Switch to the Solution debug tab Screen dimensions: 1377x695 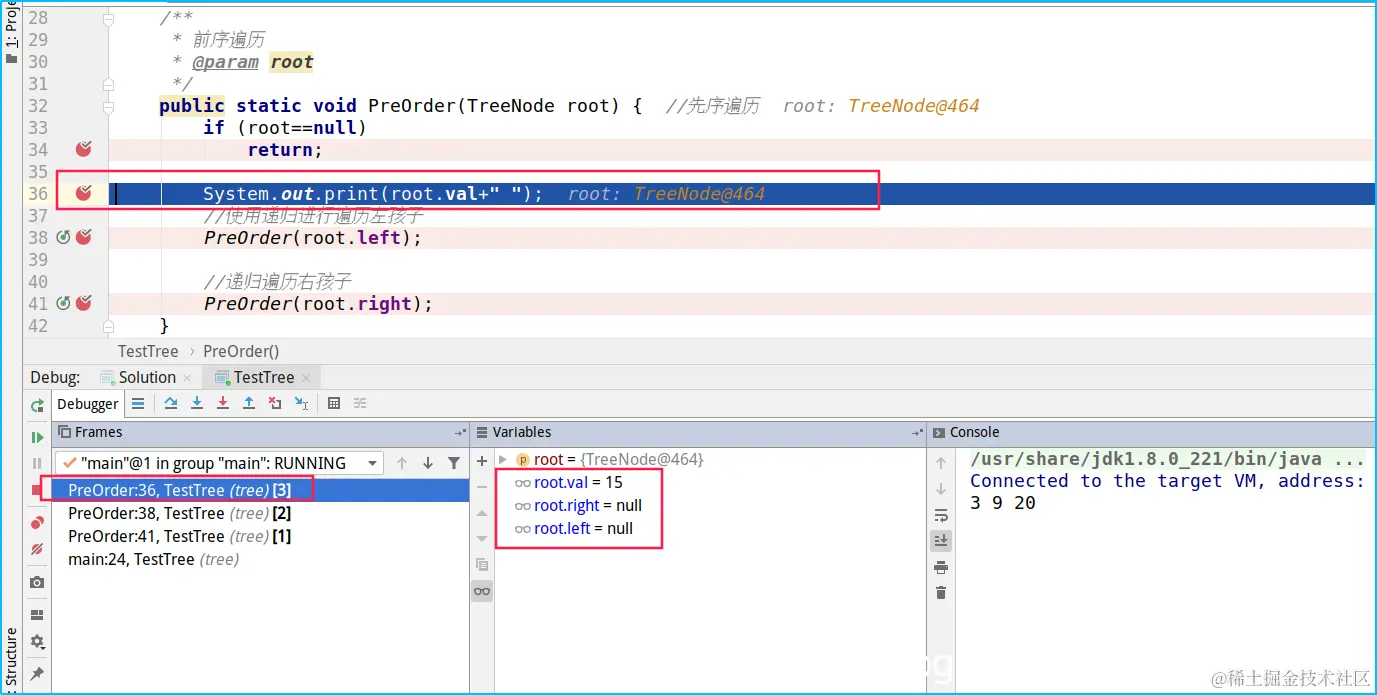[147, 377]
